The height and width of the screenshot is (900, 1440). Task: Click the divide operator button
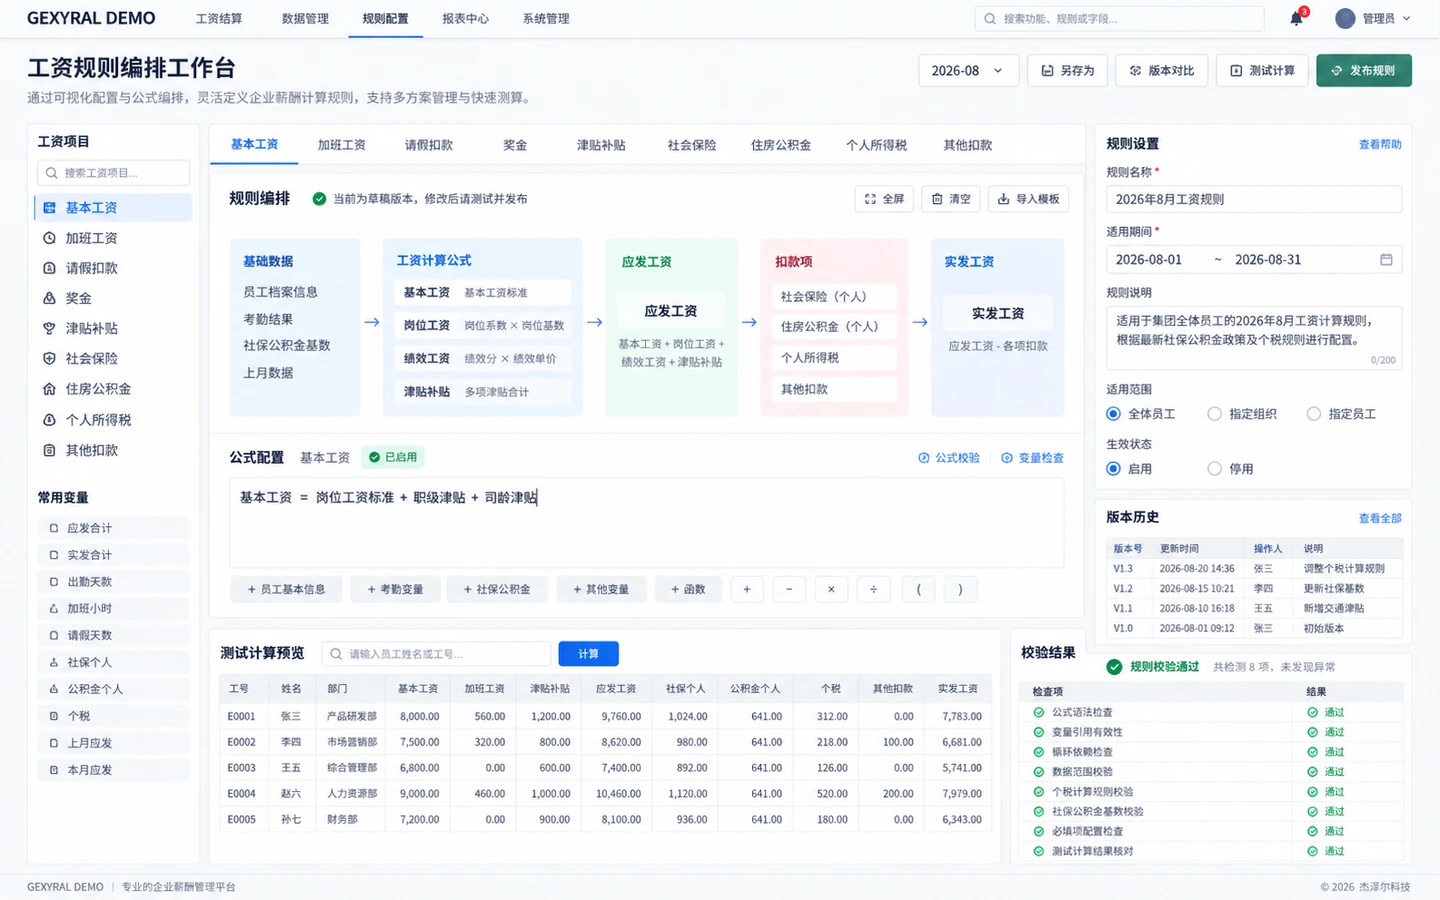[873, 589]
